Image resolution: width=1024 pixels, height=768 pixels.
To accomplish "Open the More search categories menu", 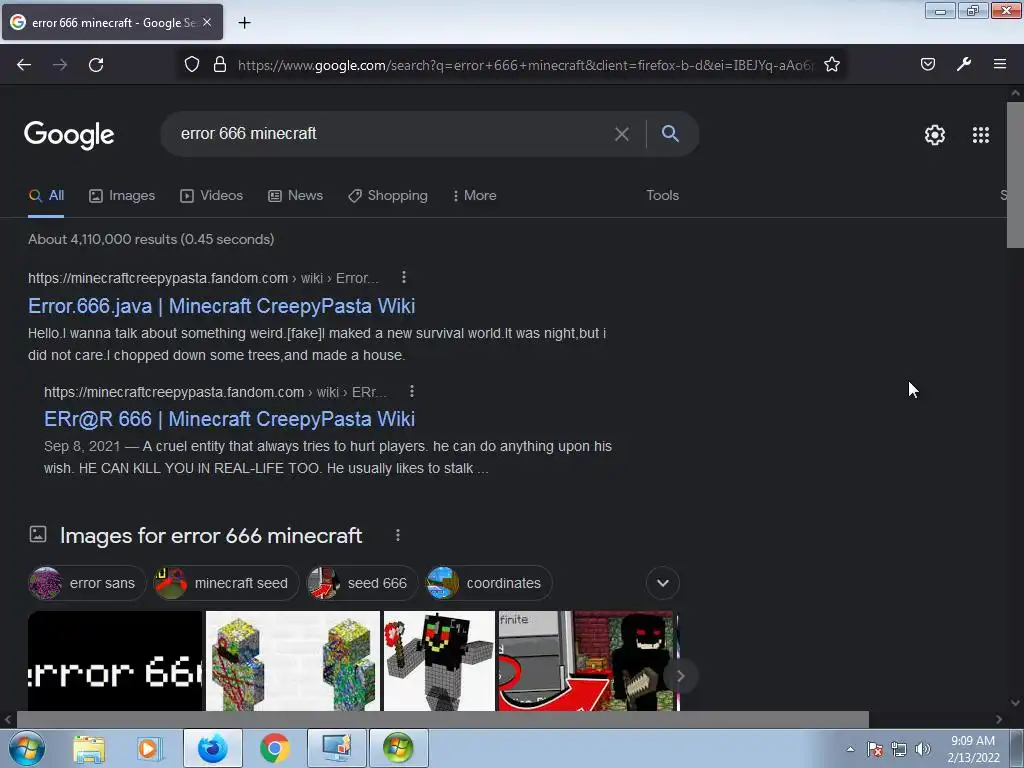I will pos(475,195).
